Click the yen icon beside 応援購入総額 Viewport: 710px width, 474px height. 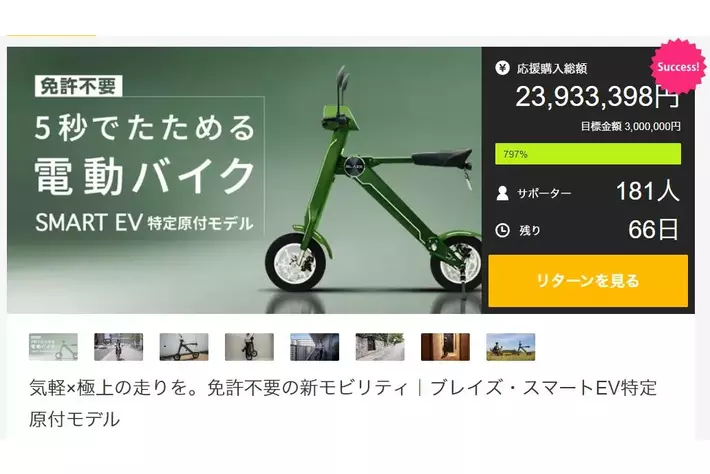(x=502, y=68)
